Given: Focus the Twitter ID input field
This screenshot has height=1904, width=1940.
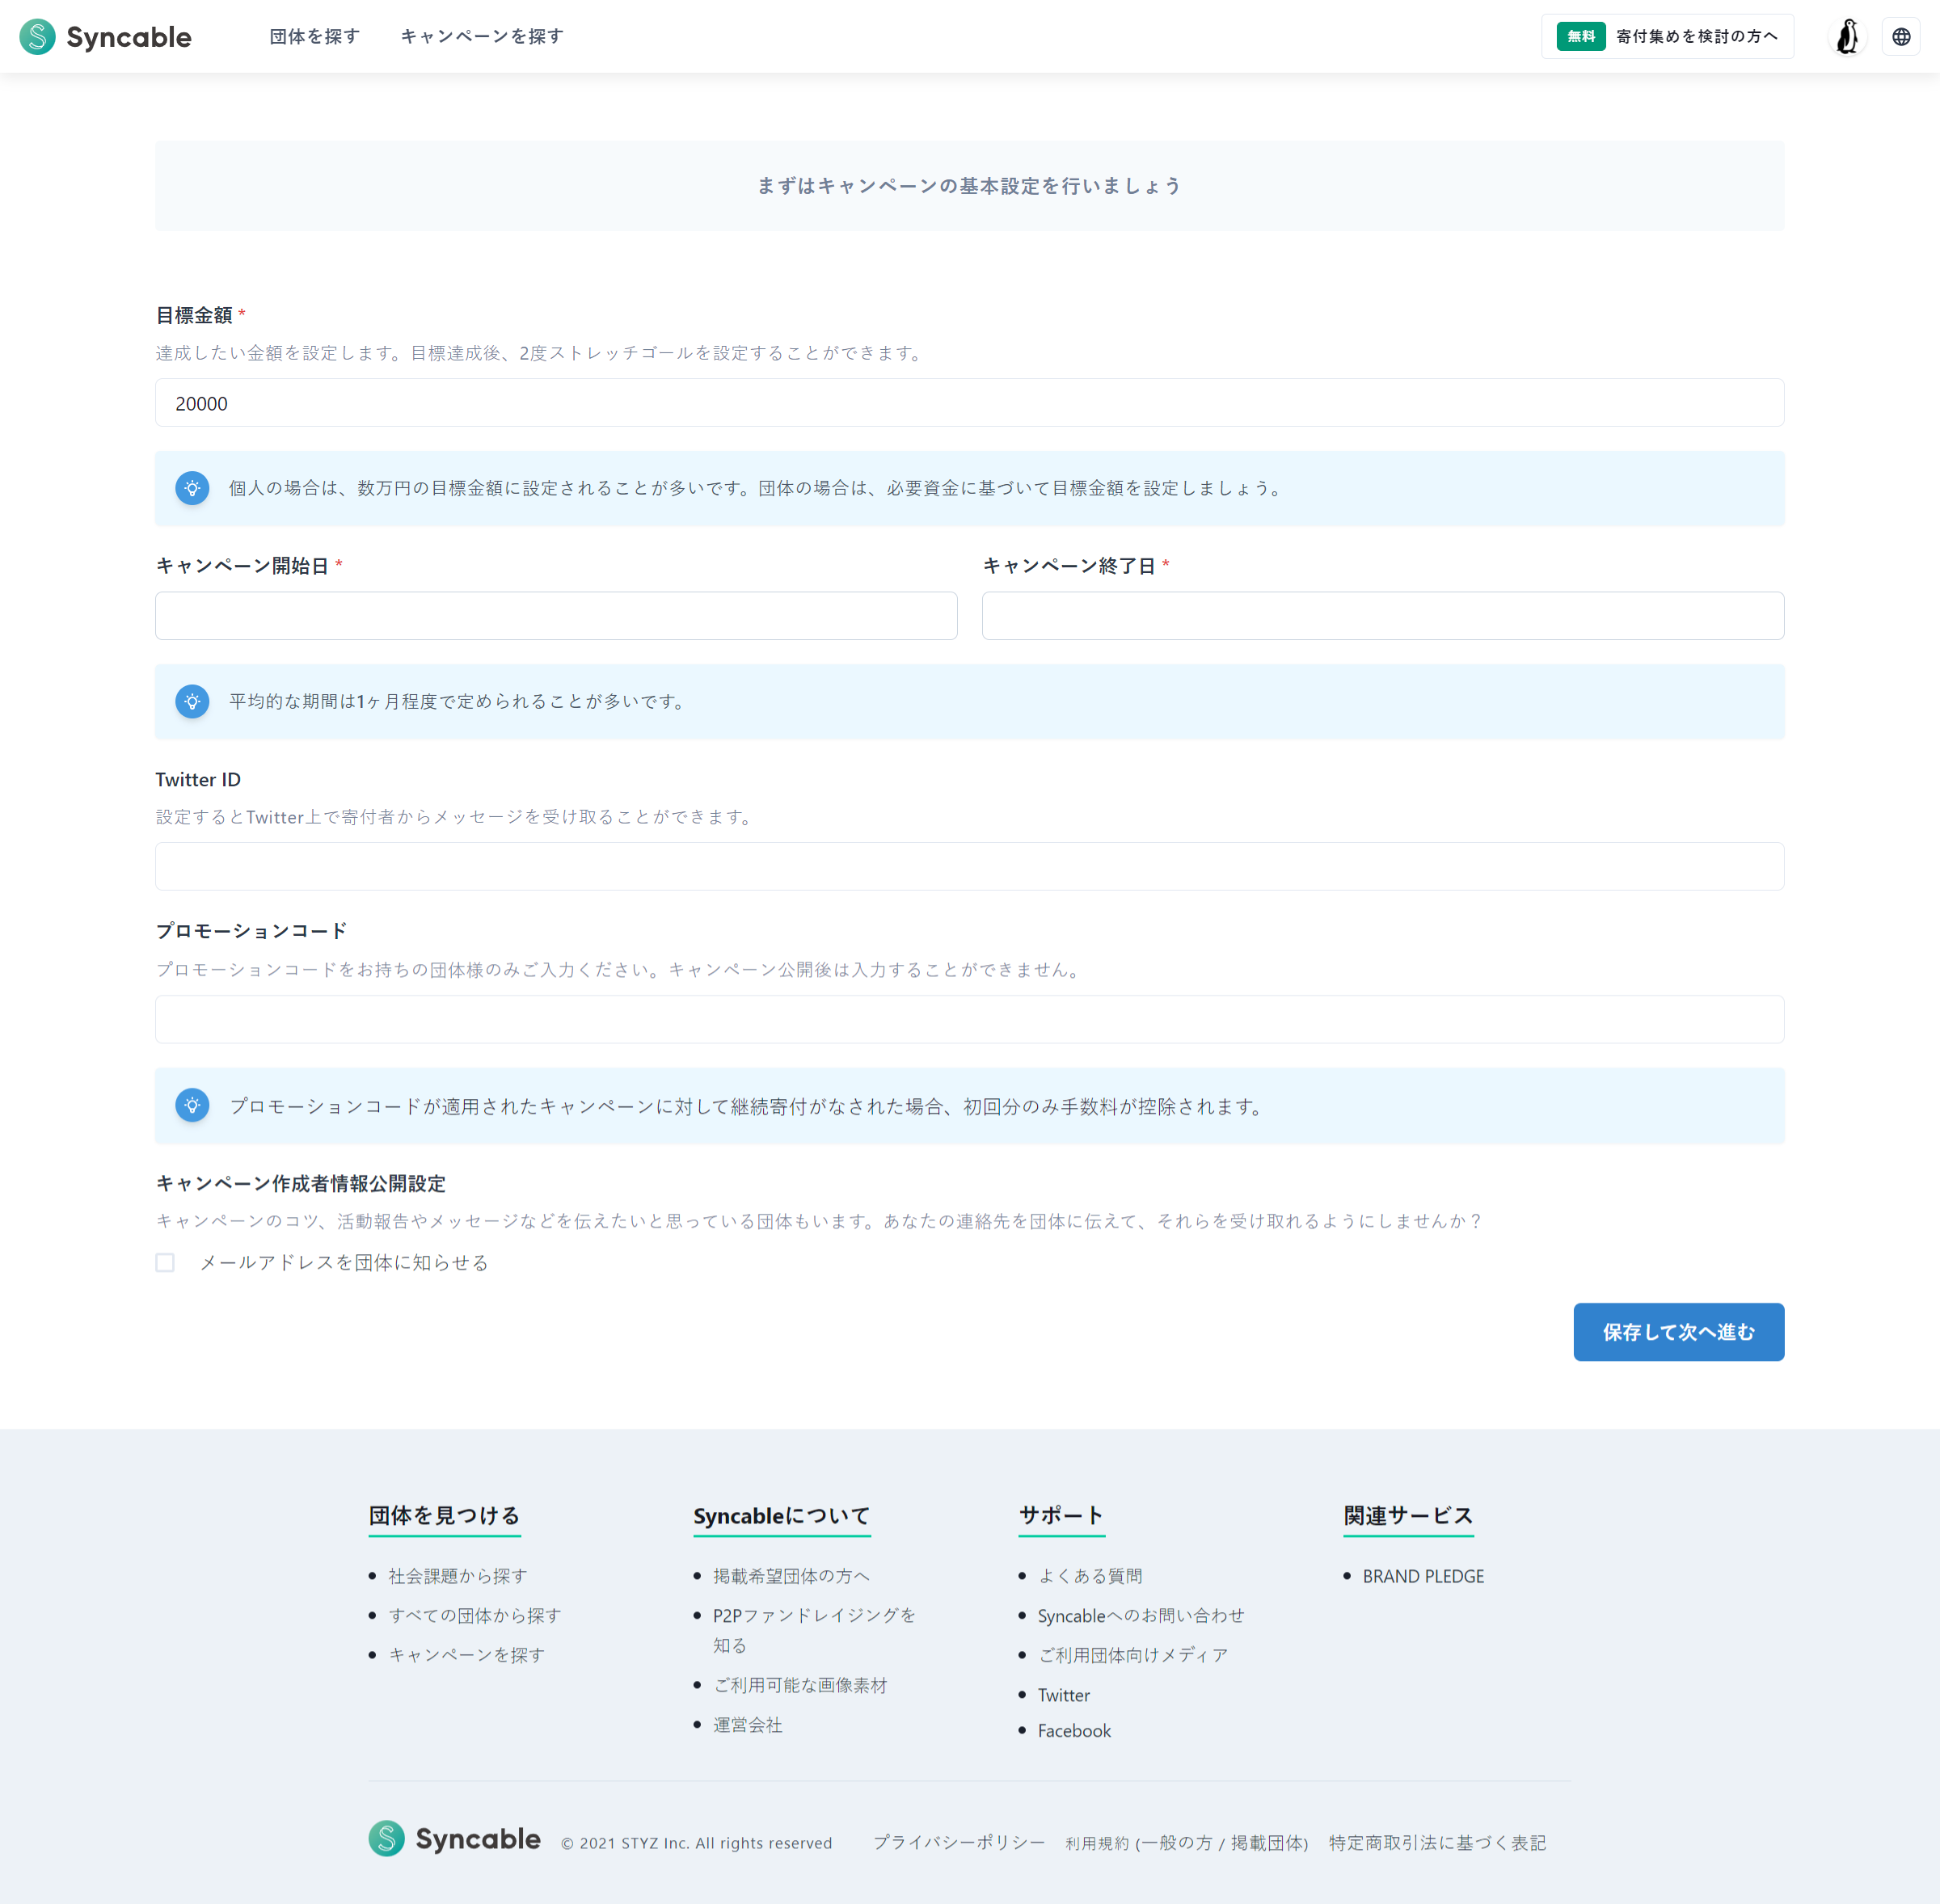Looking at the screenshot, I should coord(969,866).
